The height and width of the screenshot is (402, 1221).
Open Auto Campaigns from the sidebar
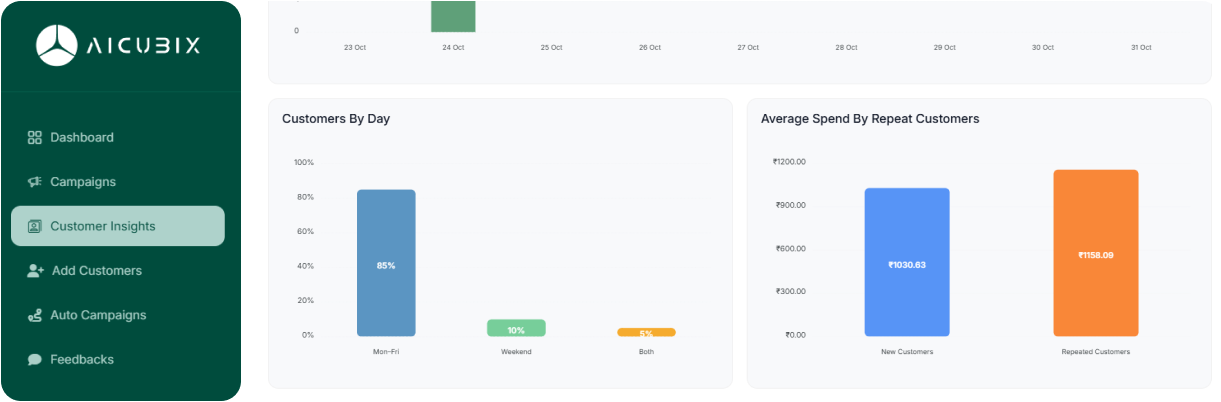[x=98, y=315]
